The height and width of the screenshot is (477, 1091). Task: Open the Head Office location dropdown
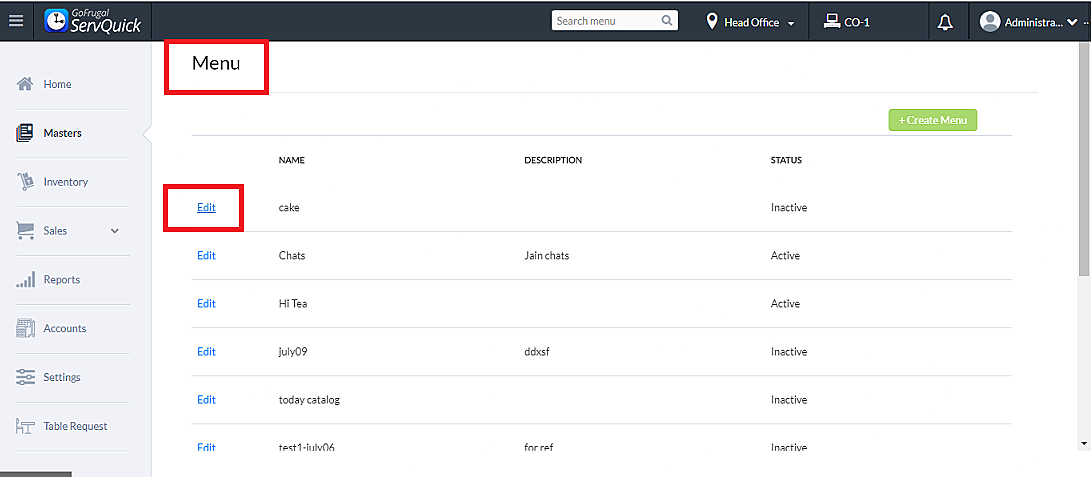pos(751,22)
